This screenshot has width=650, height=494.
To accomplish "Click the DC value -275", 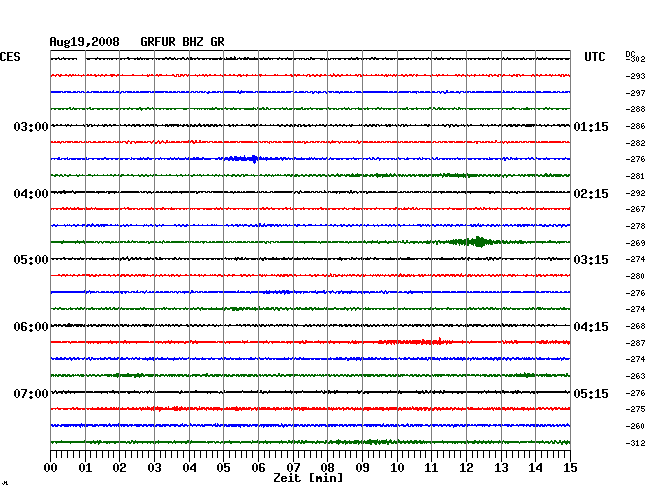I will coord(635,409).
